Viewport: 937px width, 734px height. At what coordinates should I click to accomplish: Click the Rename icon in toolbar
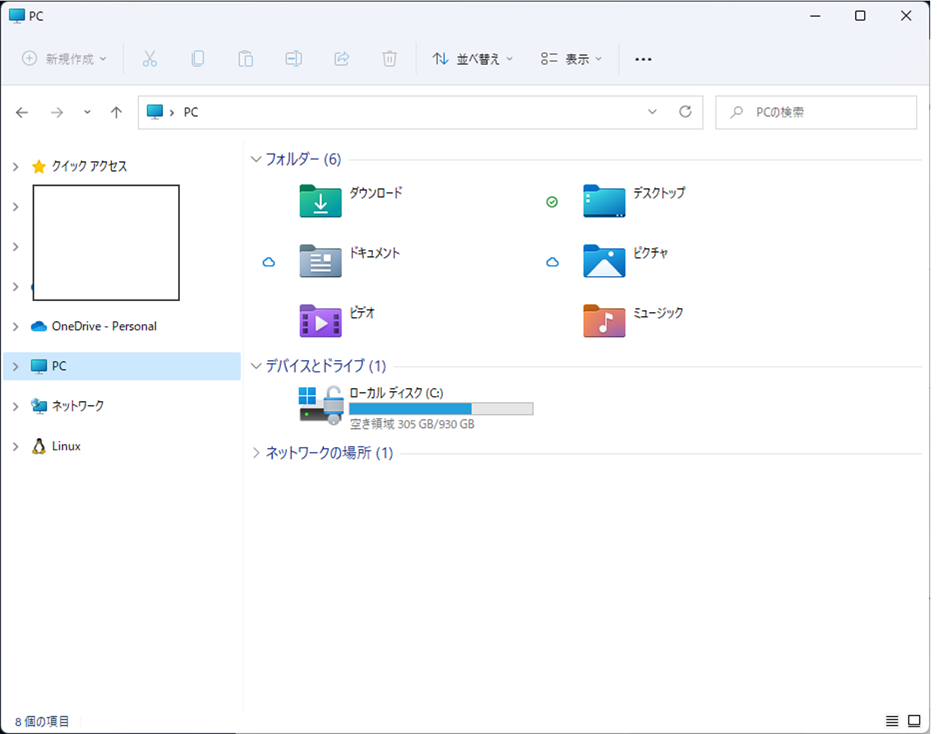click(294, 59)
